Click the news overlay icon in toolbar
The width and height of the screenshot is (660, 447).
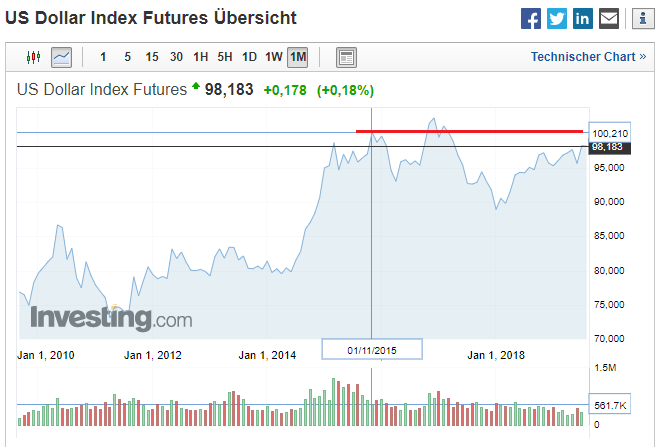[x=346, y=57]
